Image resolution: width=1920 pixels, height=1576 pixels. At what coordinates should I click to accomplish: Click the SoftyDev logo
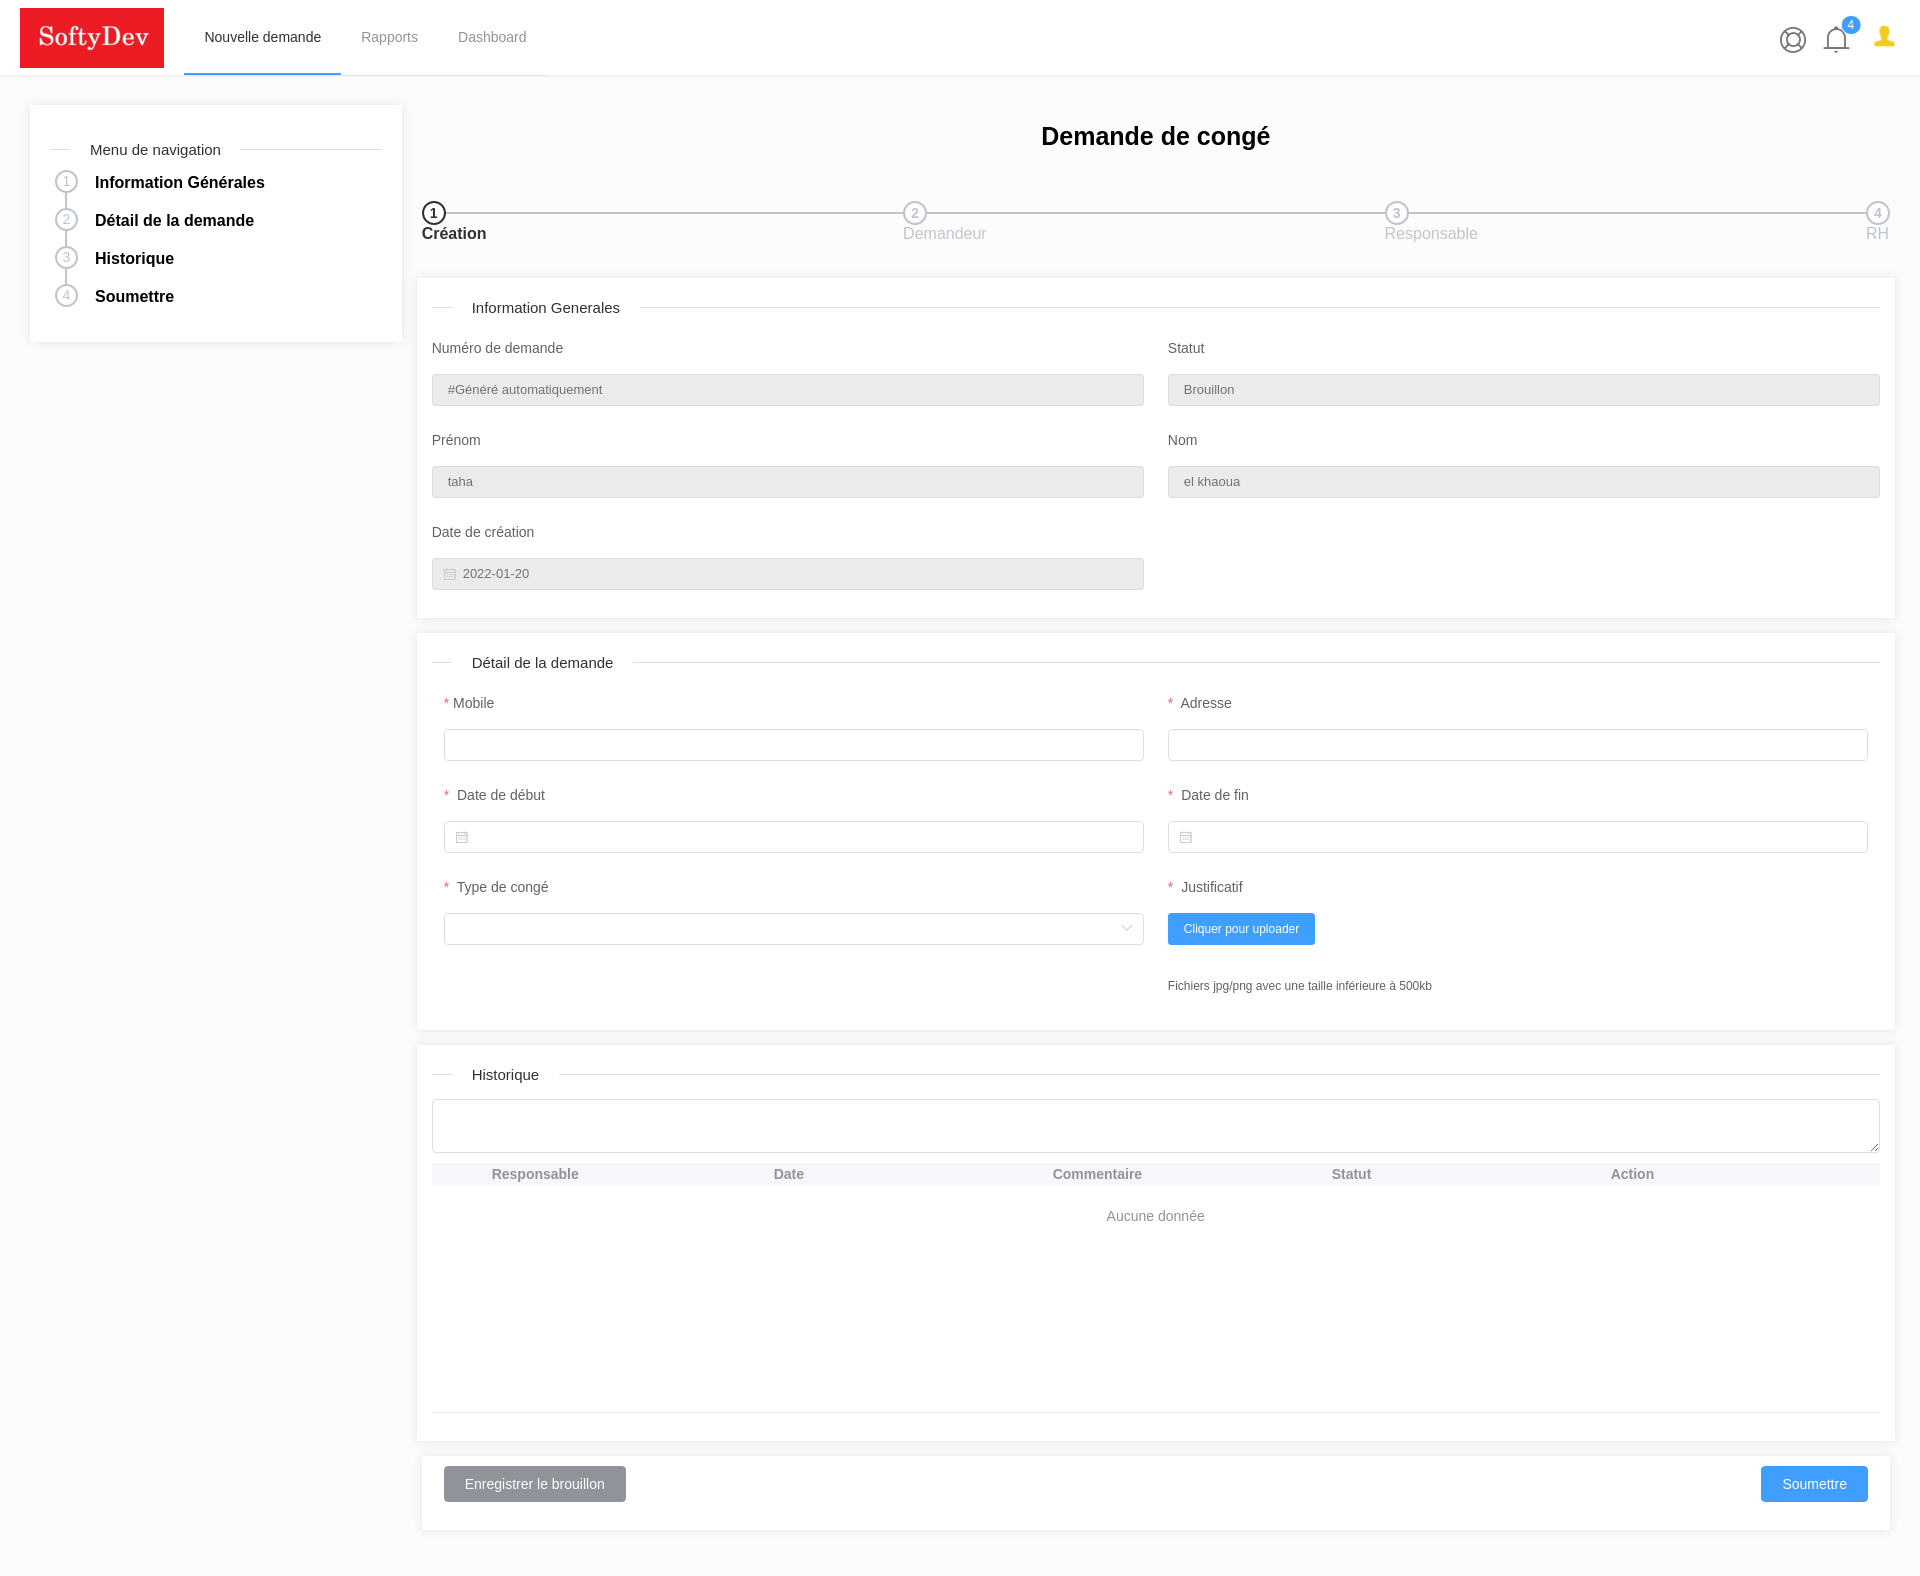pos(92,37)
